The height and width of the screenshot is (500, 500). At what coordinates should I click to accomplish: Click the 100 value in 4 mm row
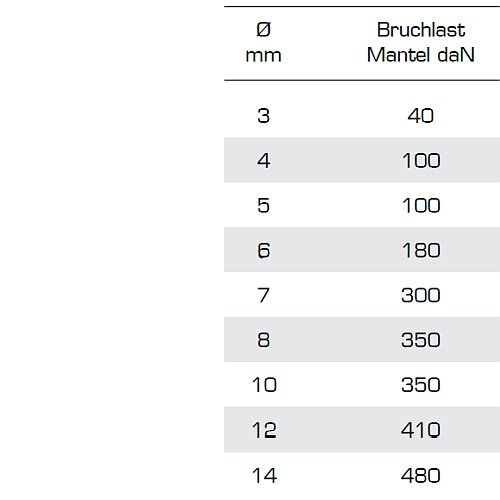tap(421, 161)
